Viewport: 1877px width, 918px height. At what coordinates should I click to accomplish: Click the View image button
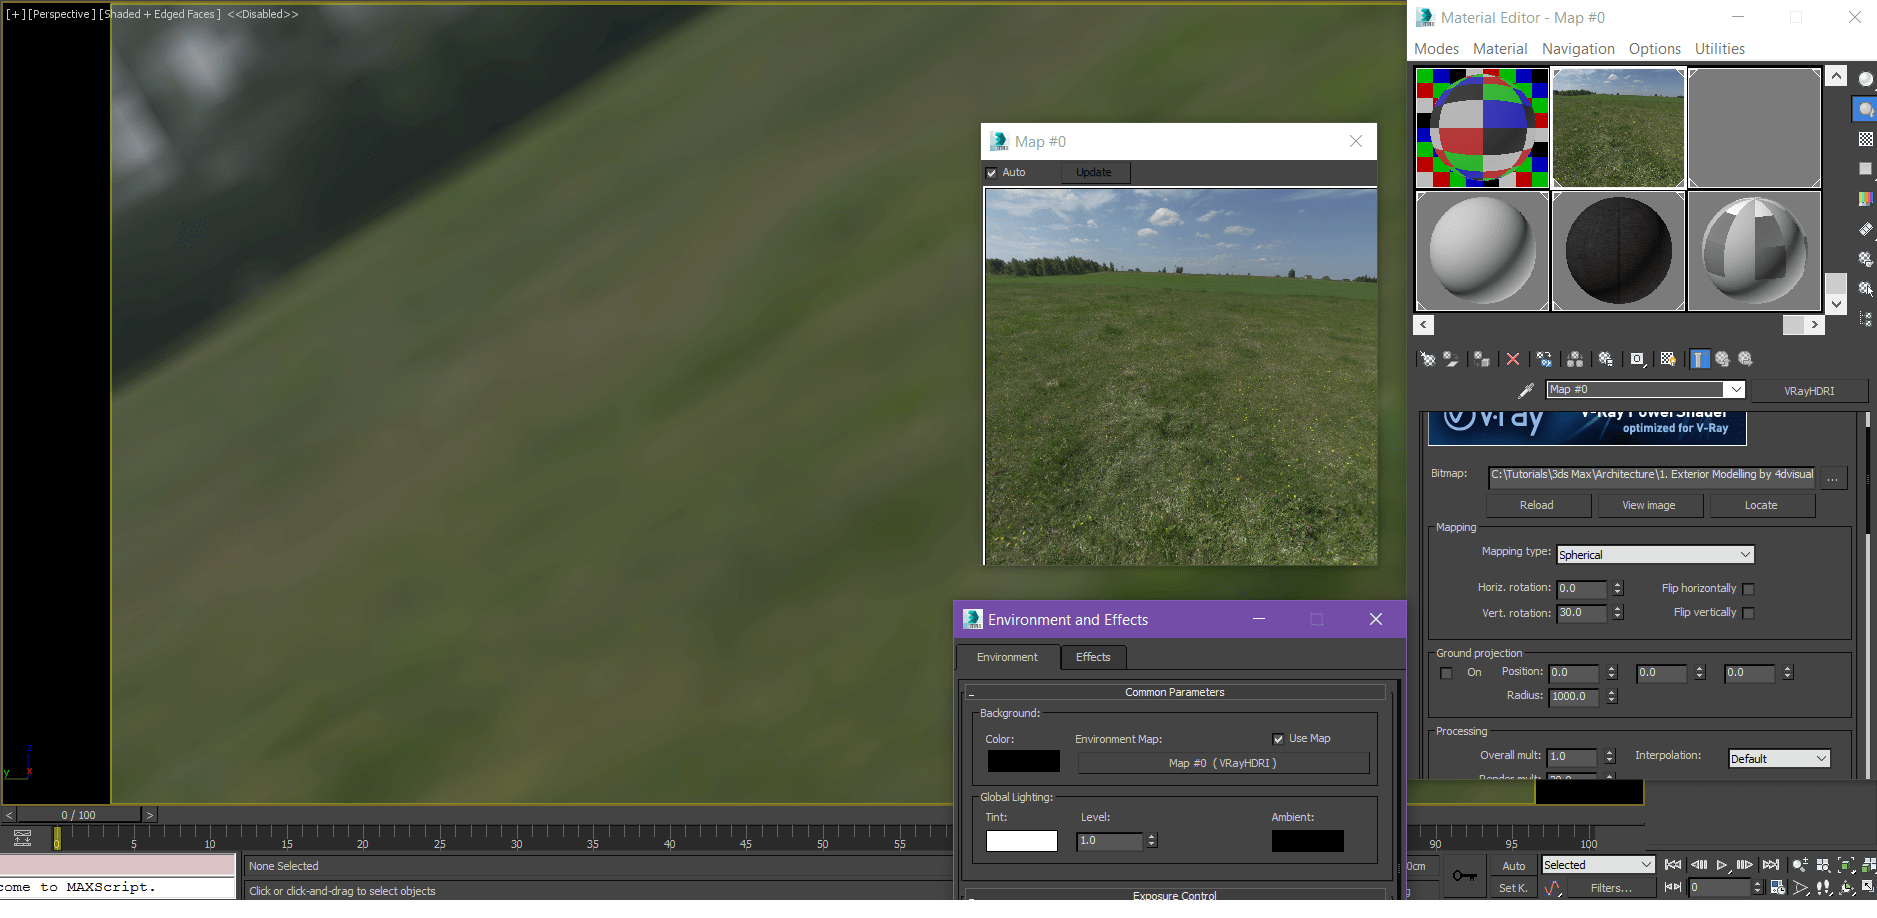tap(1650, 505)
